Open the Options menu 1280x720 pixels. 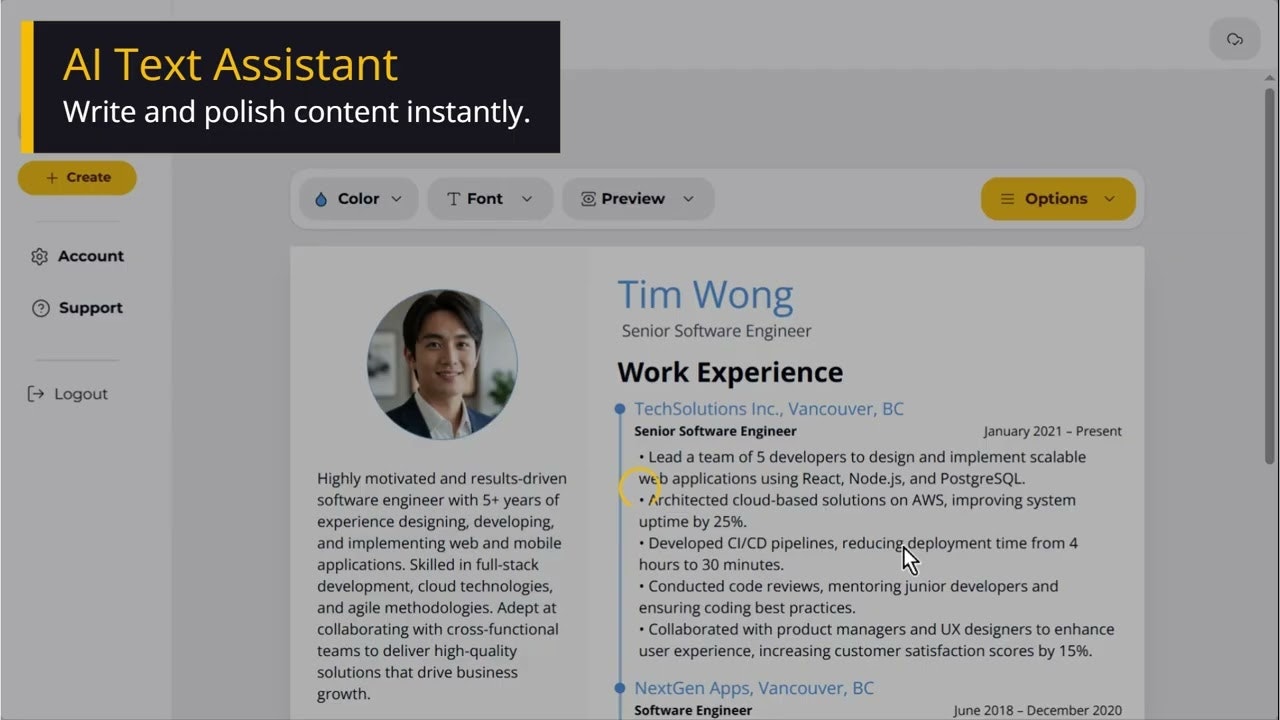(1058, 199)
